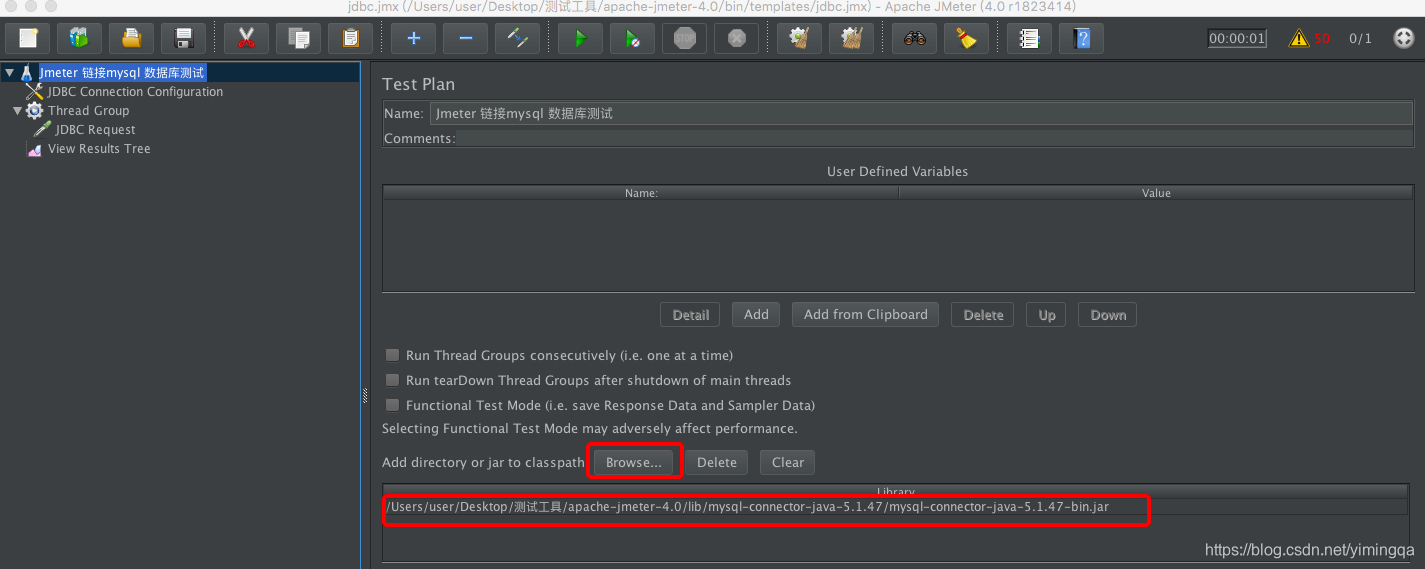Click the Name: column header

click(641, 193)
